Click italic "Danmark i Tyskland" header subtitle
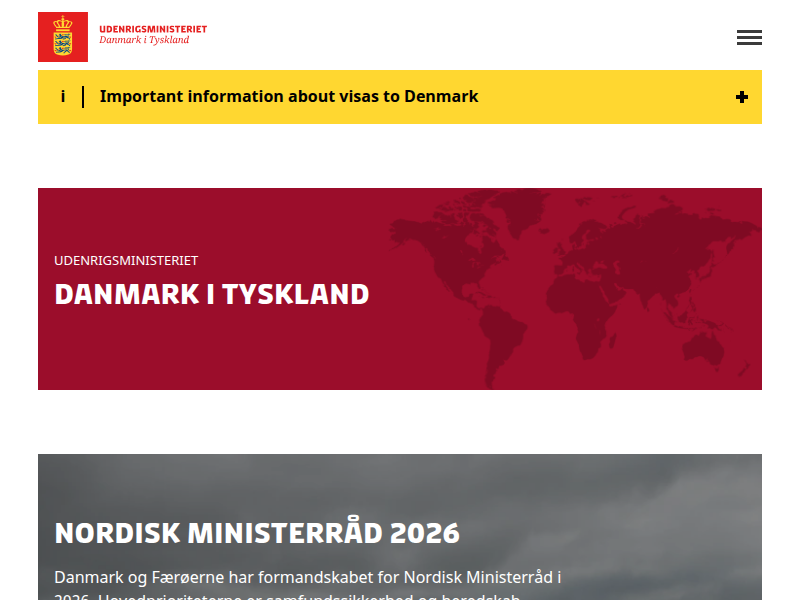The image size is (800, 600). click(144, 40)
